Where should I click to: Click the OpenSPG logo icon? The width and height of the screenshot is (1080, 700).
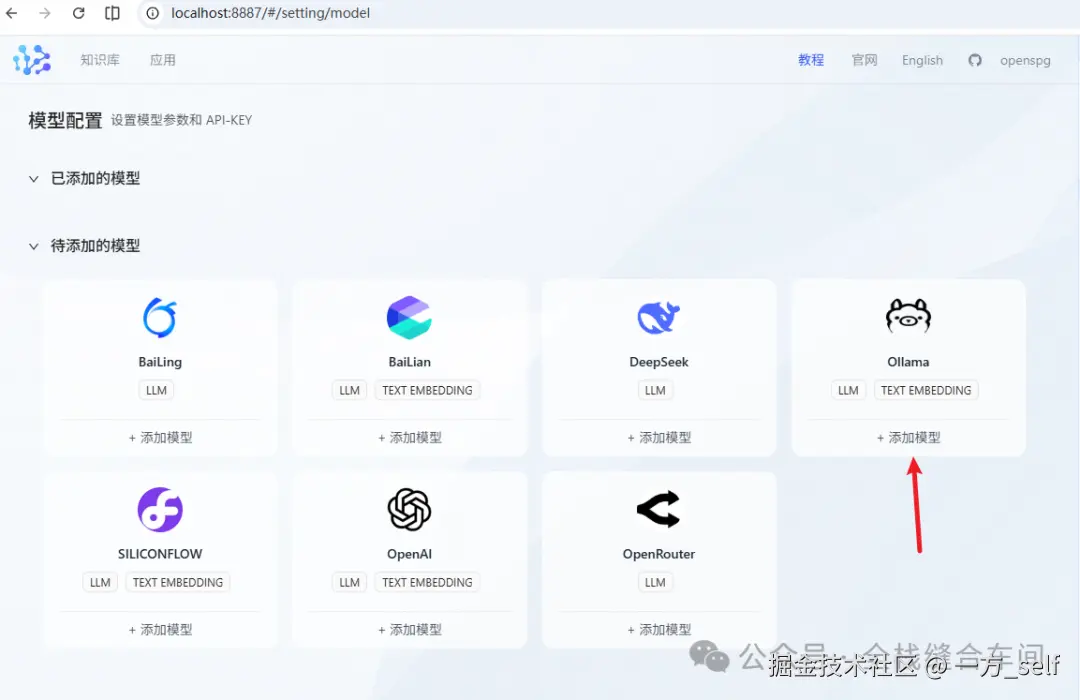(x=32, y=60)
